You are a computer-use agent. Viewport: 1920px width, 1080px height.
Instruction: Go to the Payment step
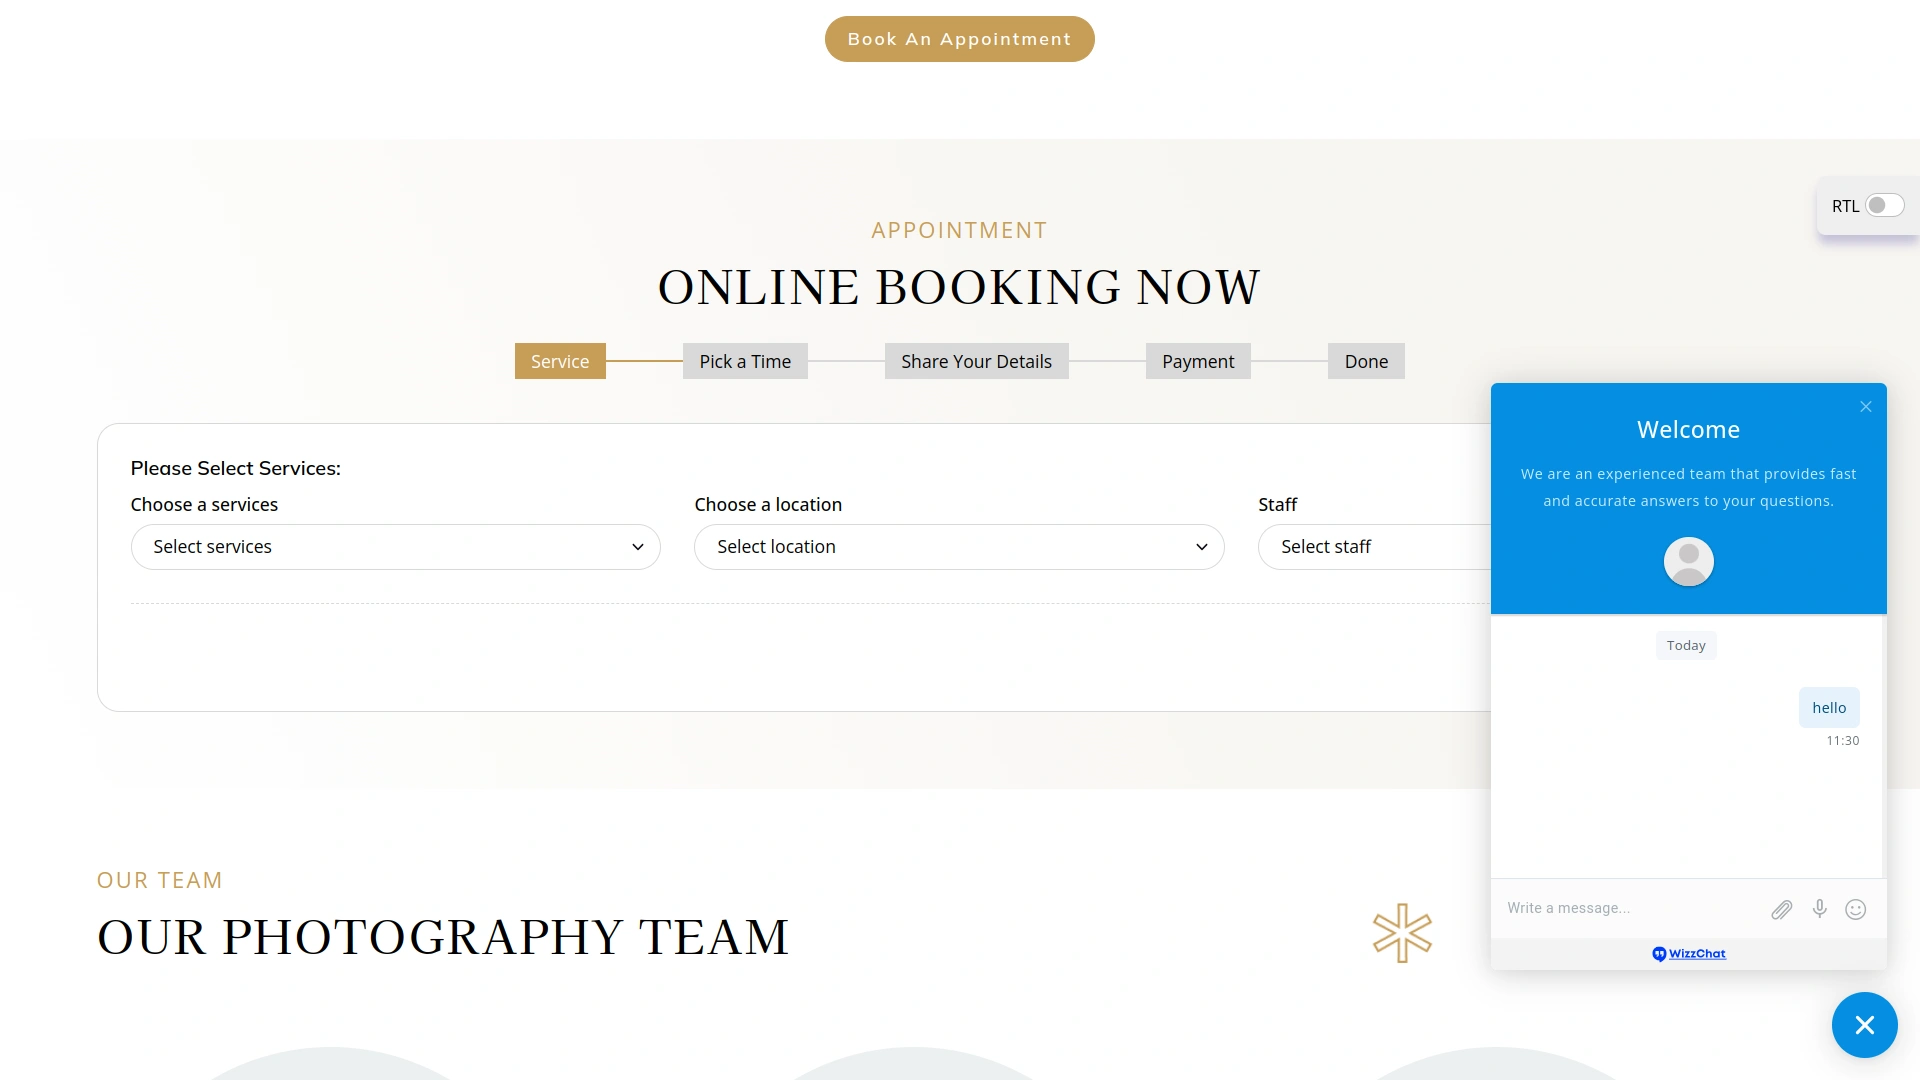(1197, 361)
